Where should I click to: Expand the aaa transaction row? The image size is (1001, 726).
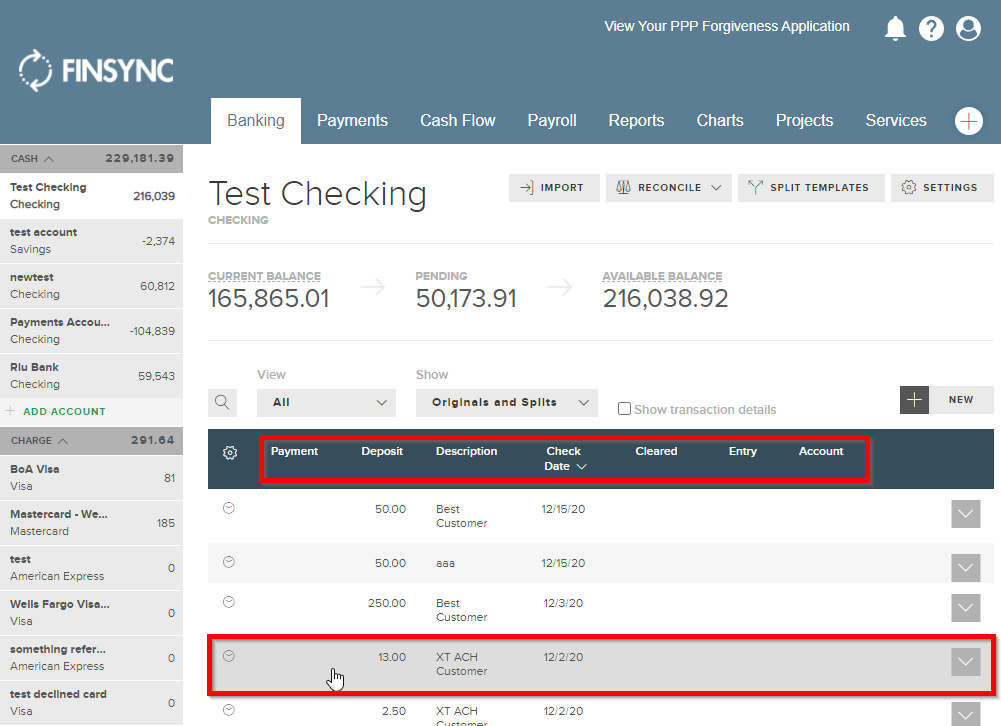(965, 568)
